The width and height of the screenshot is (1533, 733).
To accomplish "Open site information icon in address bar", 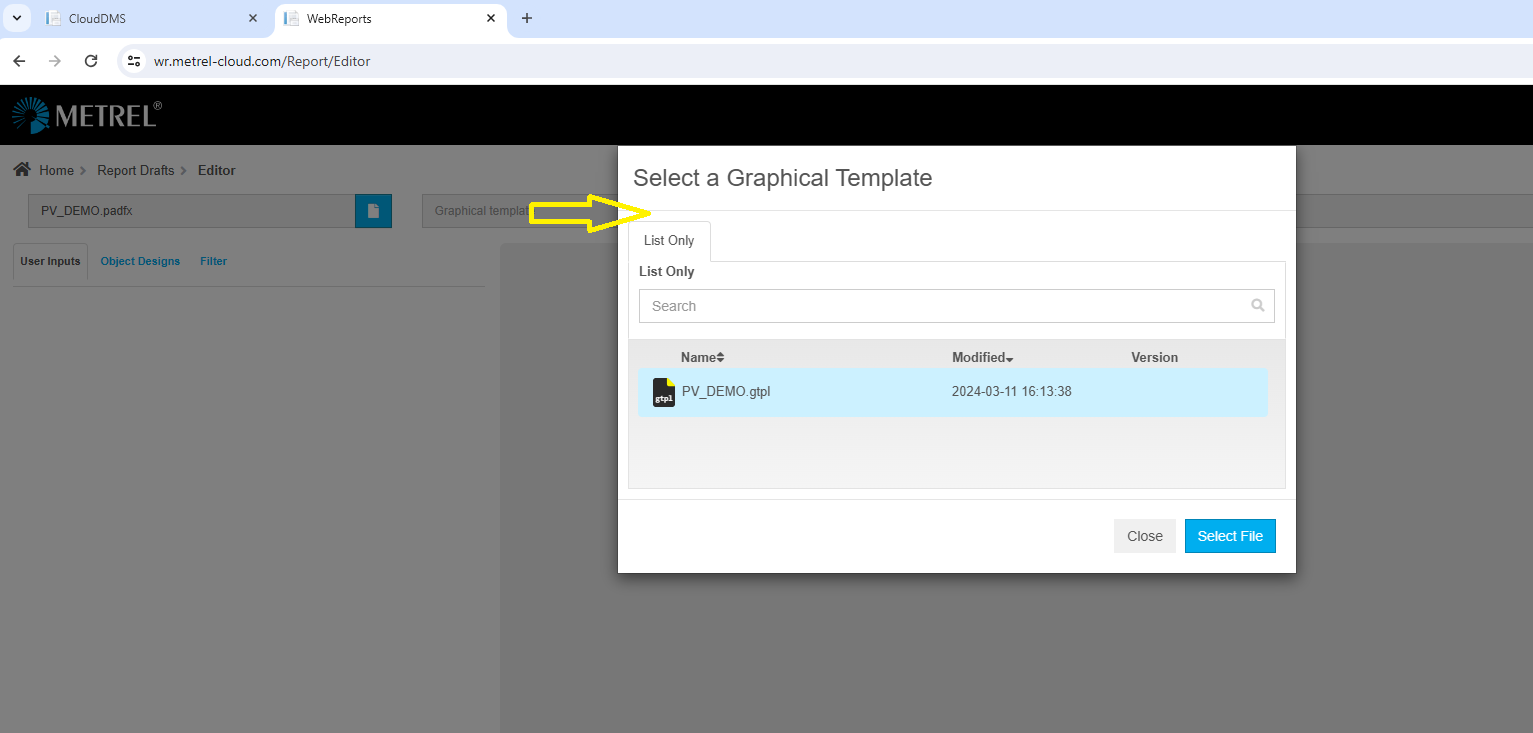I will (x=134, y=61).
